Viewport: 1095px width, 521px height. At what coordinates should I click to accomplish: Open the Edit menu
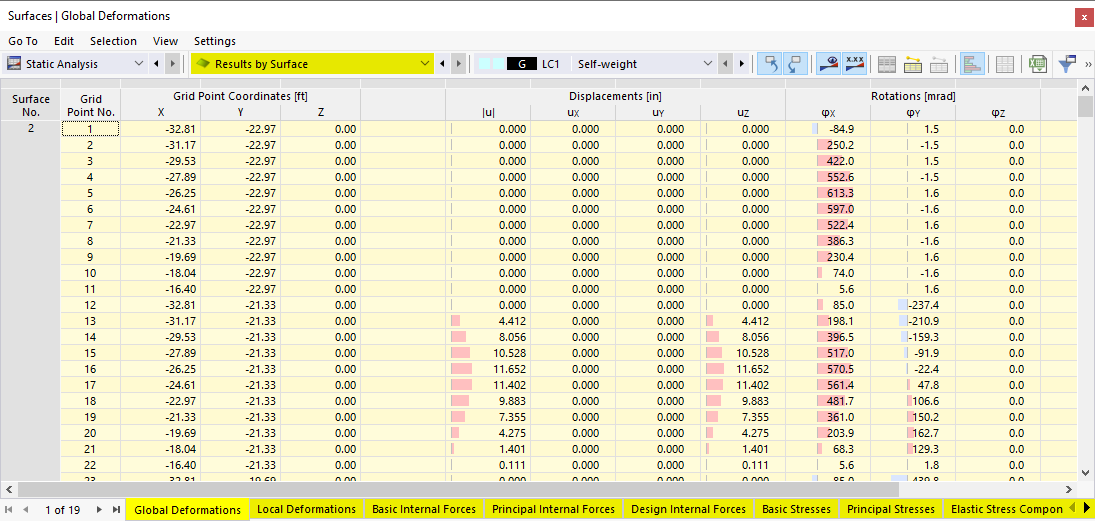[64, 41]
